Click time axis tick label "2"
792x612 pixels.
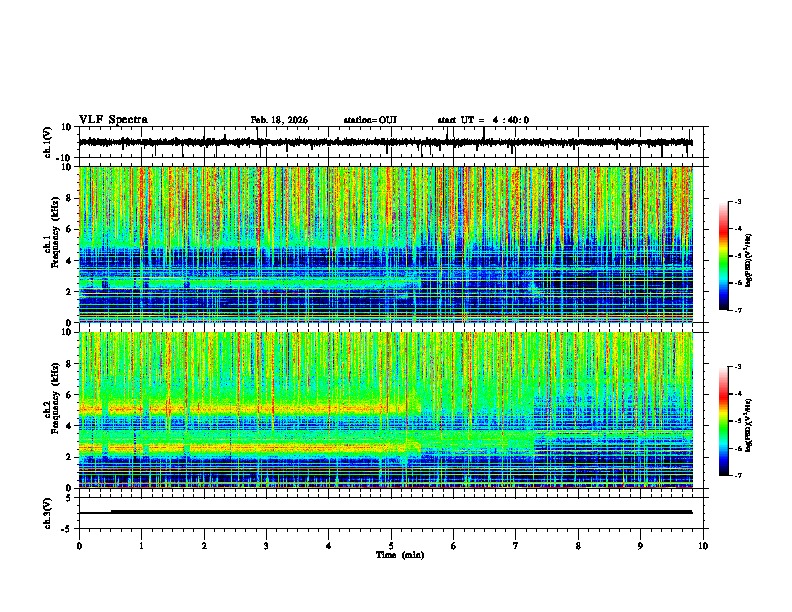click(x=204, y=546)
